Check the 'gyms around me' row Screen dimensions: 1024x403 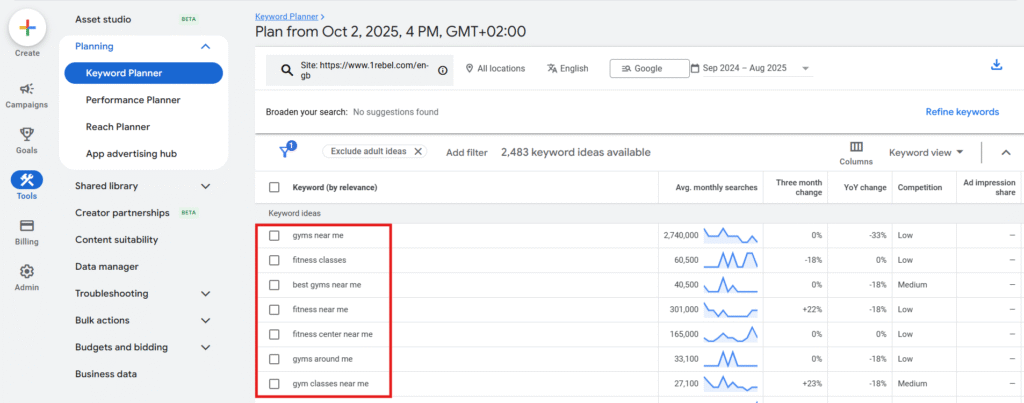[274, 359]
